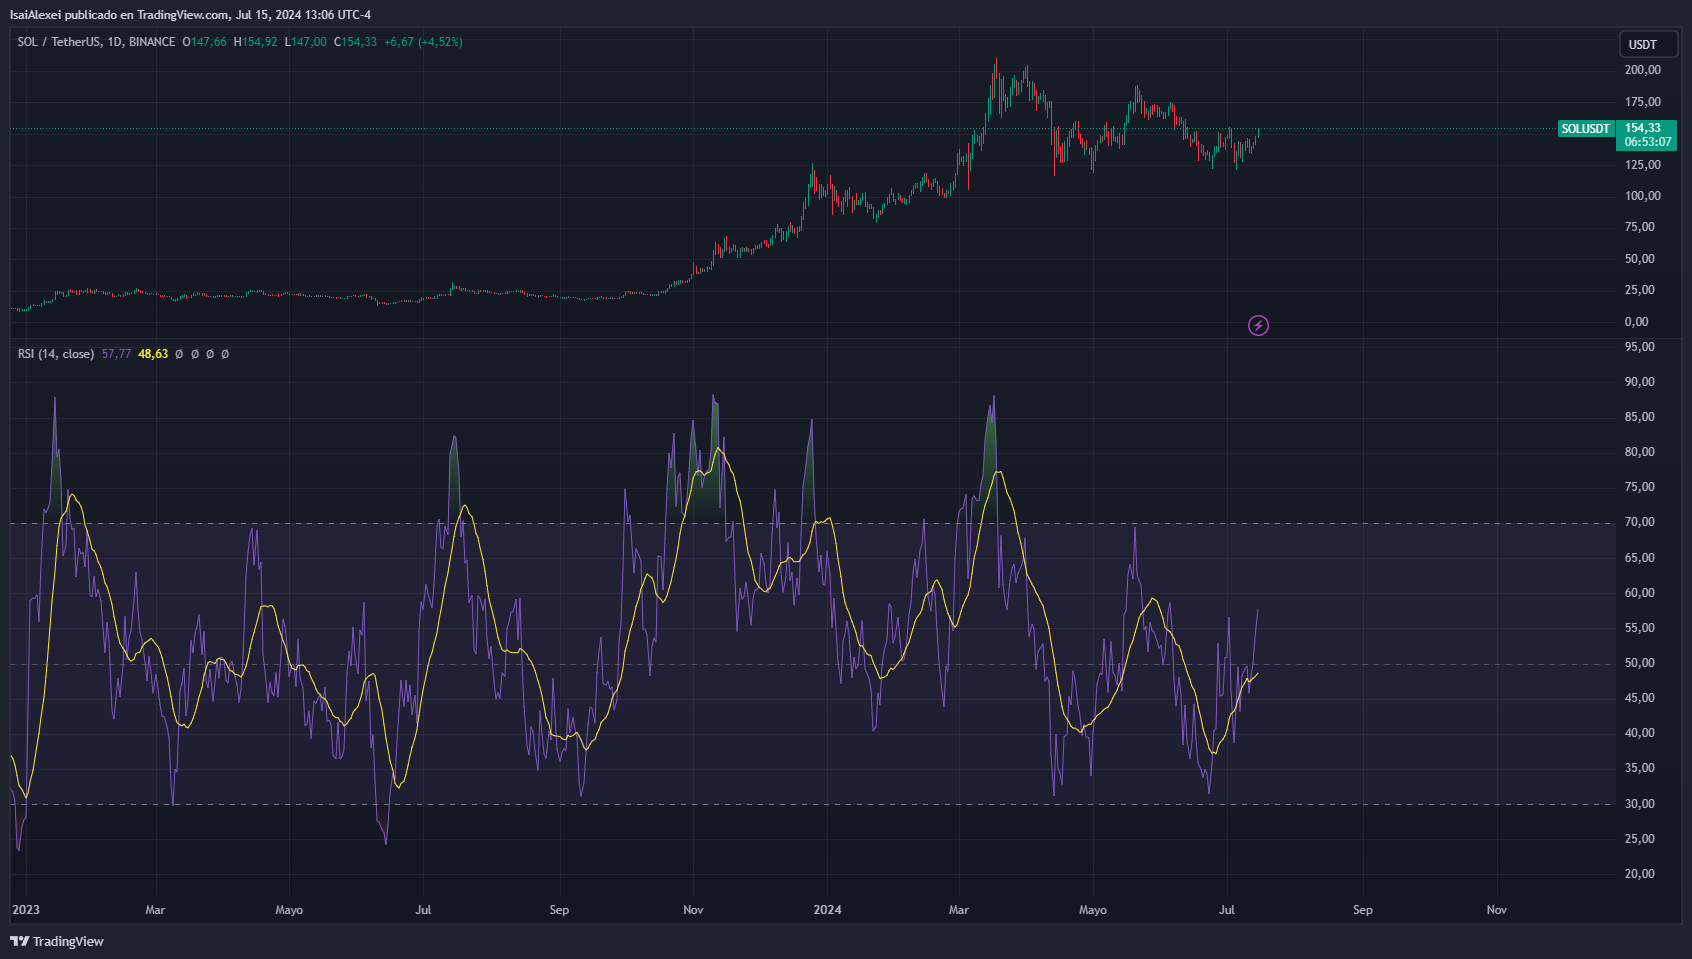
Task: Click the purple RSI value 57,77
Action: (x=116, y=354)
